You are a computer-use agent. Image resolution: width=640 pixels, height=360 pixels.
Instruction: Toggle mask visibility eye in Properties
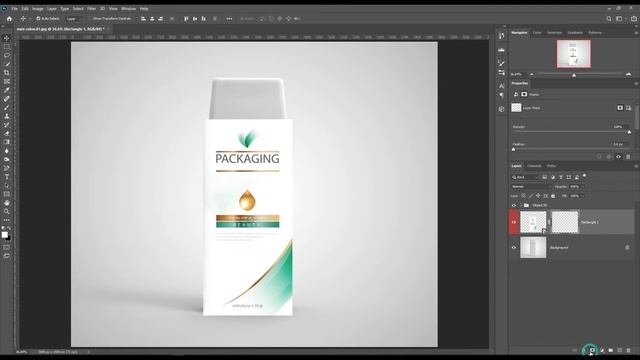click(618, 157)
